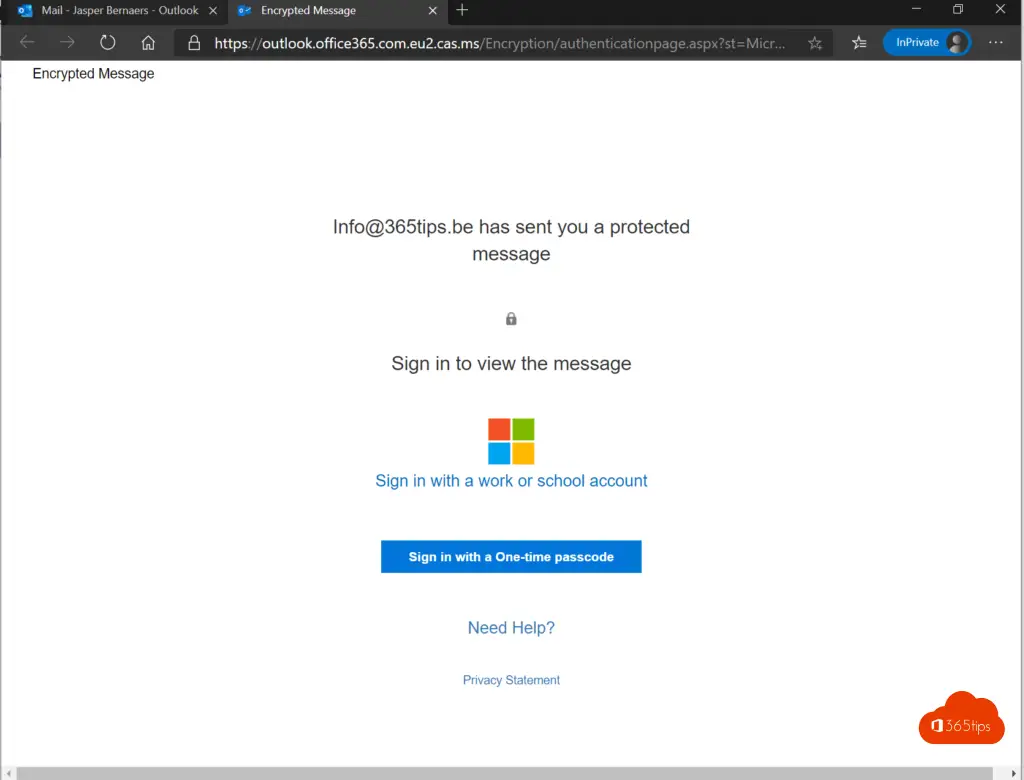1024x780 pixels.
Task: Click the horizontal scrollbar track
Action: 504,773
